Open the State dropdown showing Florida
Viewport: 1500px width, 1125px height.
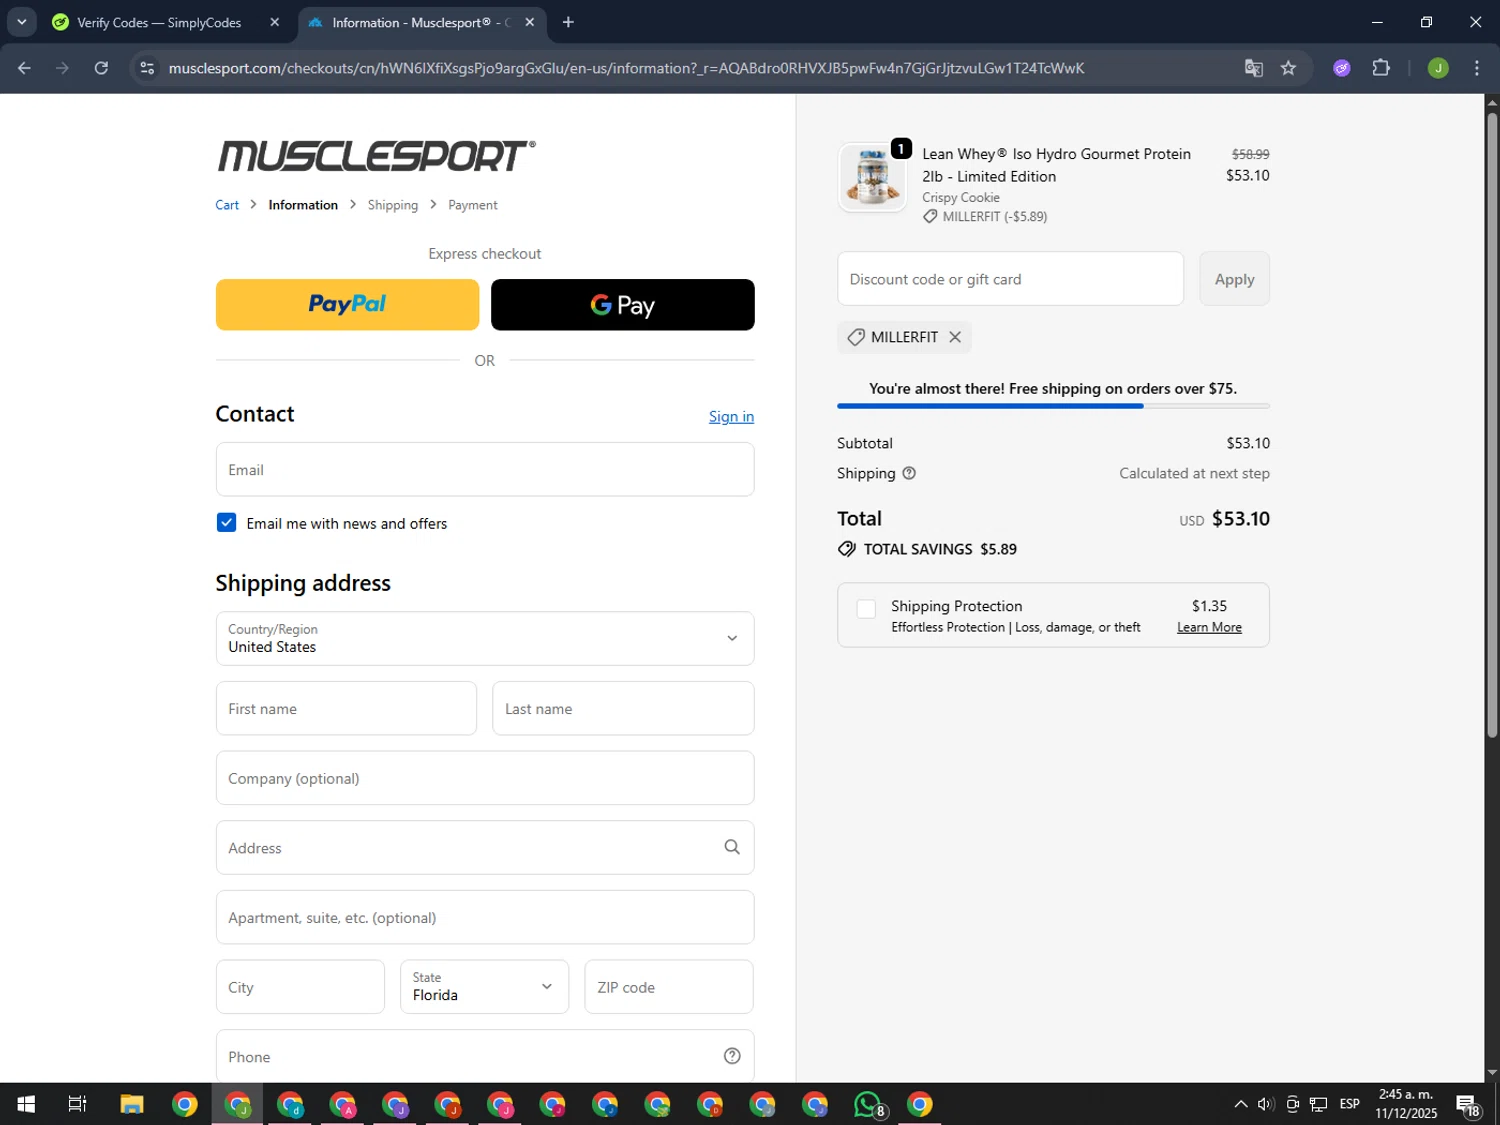click(x=485, y=987)
